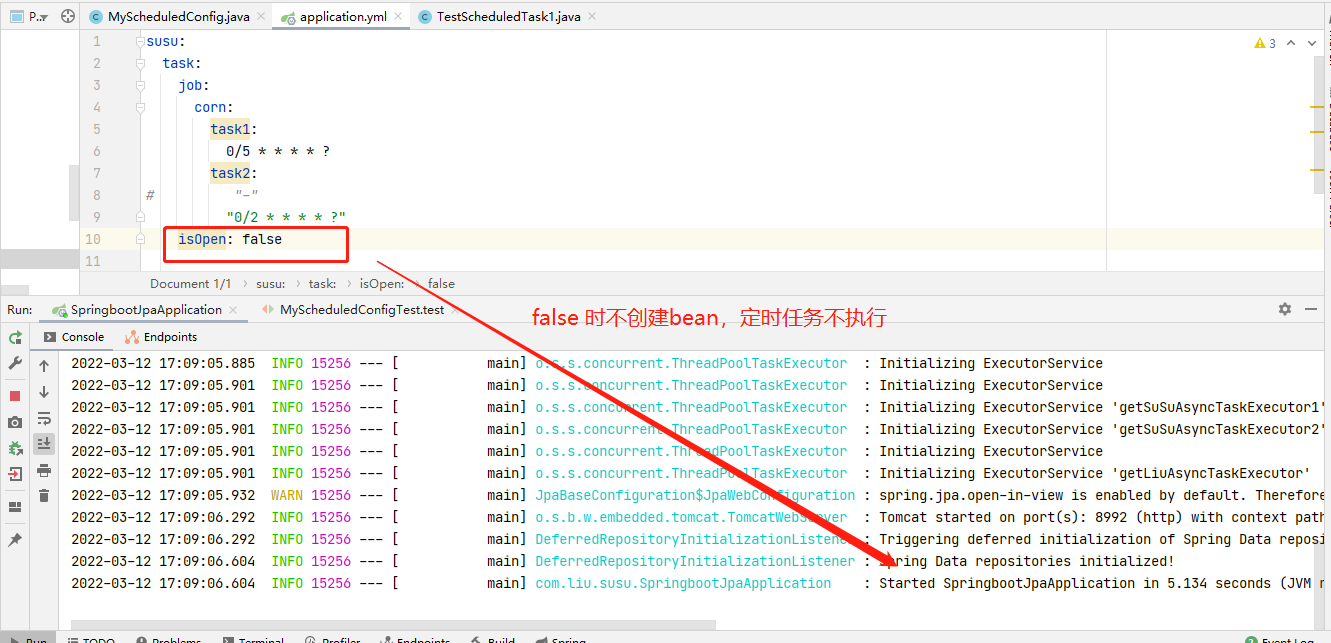Screen dimensions: 1331x643
Task: Collapse the susu root node in the YAML
Action: click(139, 44)
